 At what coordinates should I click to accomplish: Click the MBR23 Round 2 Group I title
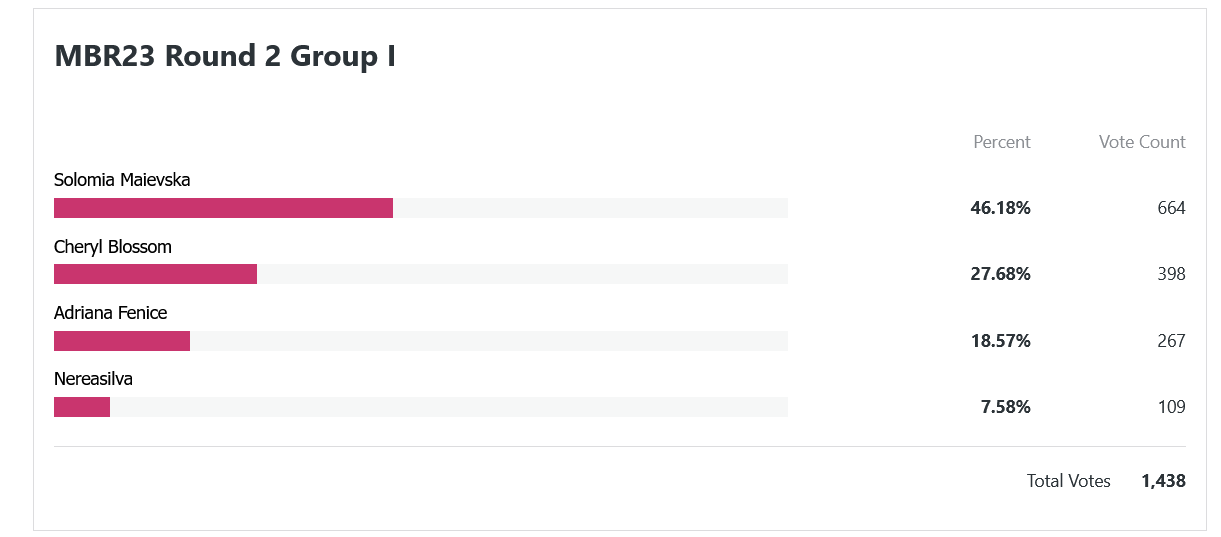[225, 56]
